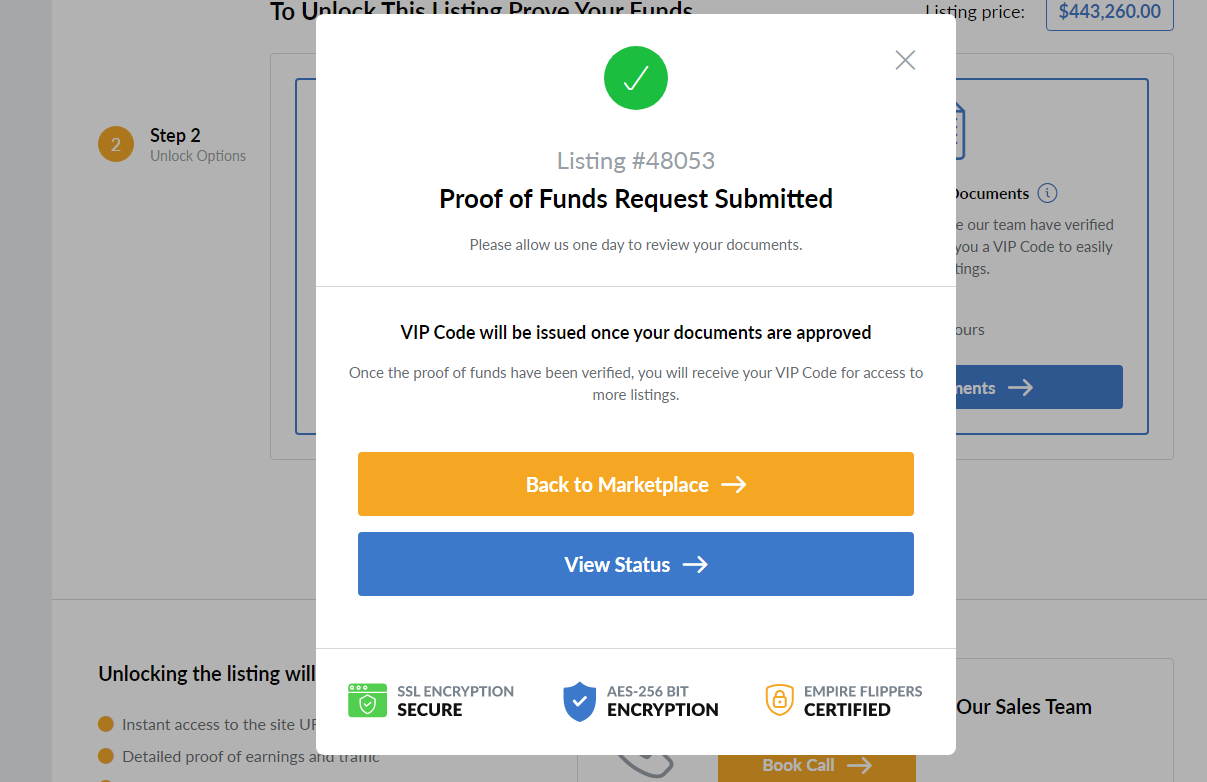
Task: Click the Proof of Funds Request Submitted heading
Action: pyautogui.click(x=636, y=199)
